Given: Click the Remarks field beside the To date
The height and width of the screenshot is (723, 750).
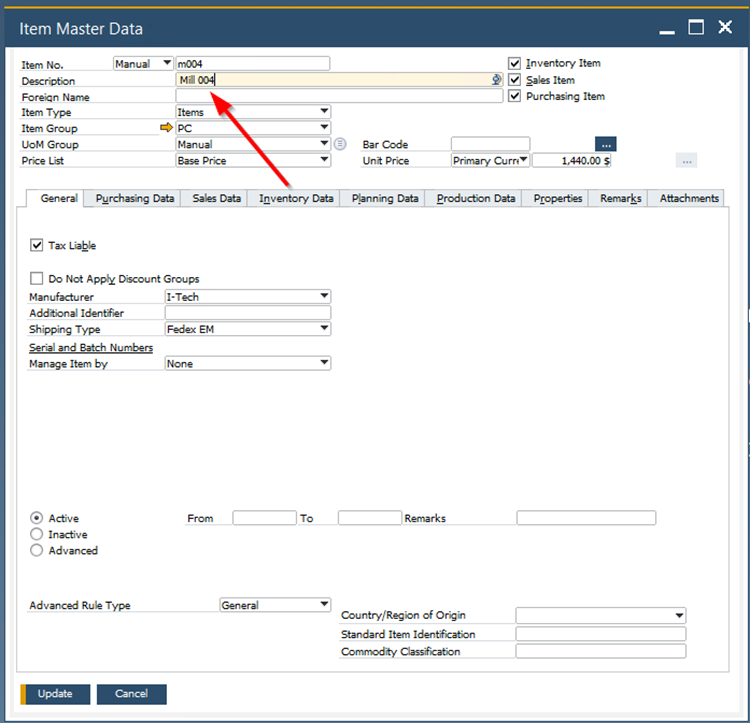Looking at the screenshot, I should pyautogui.click(x=586, y=518).
